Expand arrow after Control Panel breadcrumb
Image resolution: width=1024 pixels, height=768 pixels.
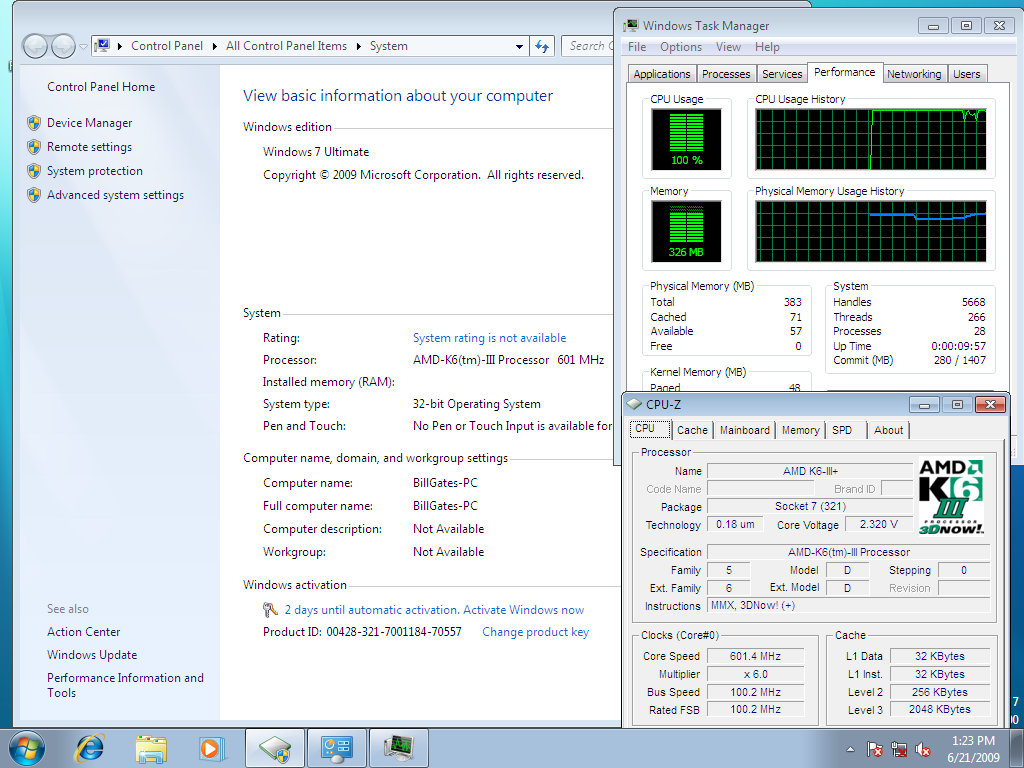(214, 46)
